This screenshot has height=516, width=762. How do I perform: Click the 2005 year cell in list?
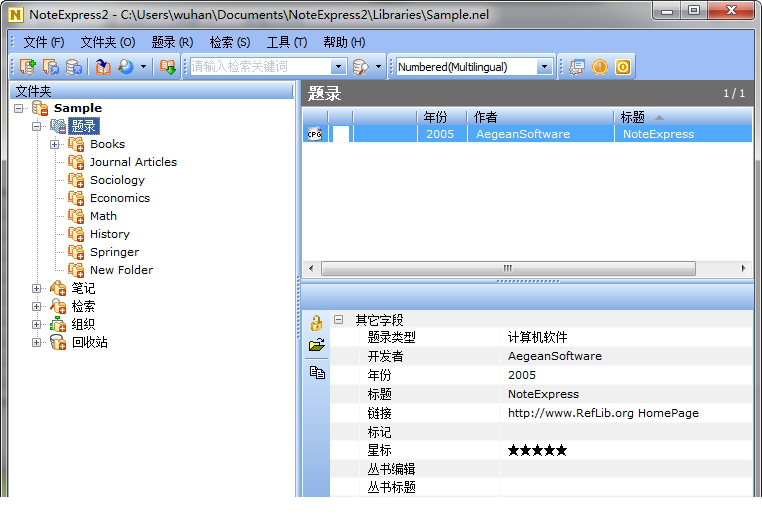(x=441, y=134)
